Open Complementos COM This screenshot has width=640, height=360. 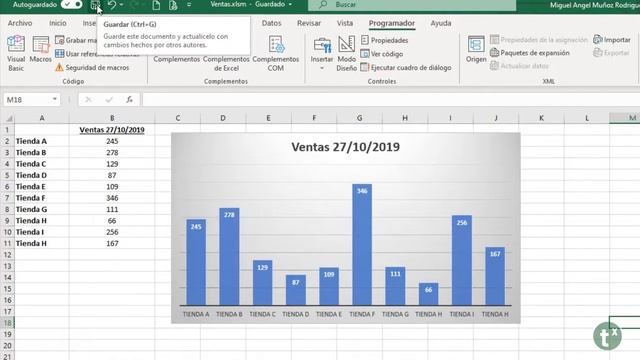(276, 53)
